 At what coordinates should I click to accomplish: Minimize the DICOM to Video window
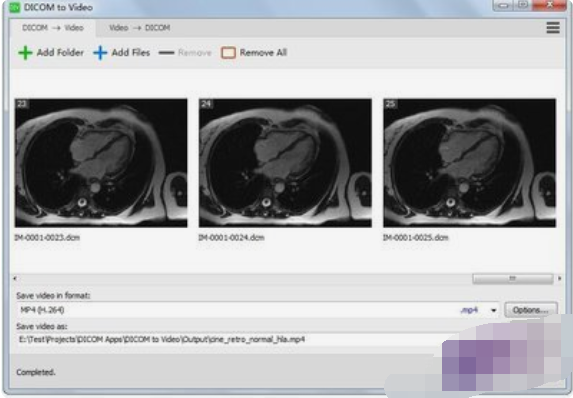coord(503,5)
